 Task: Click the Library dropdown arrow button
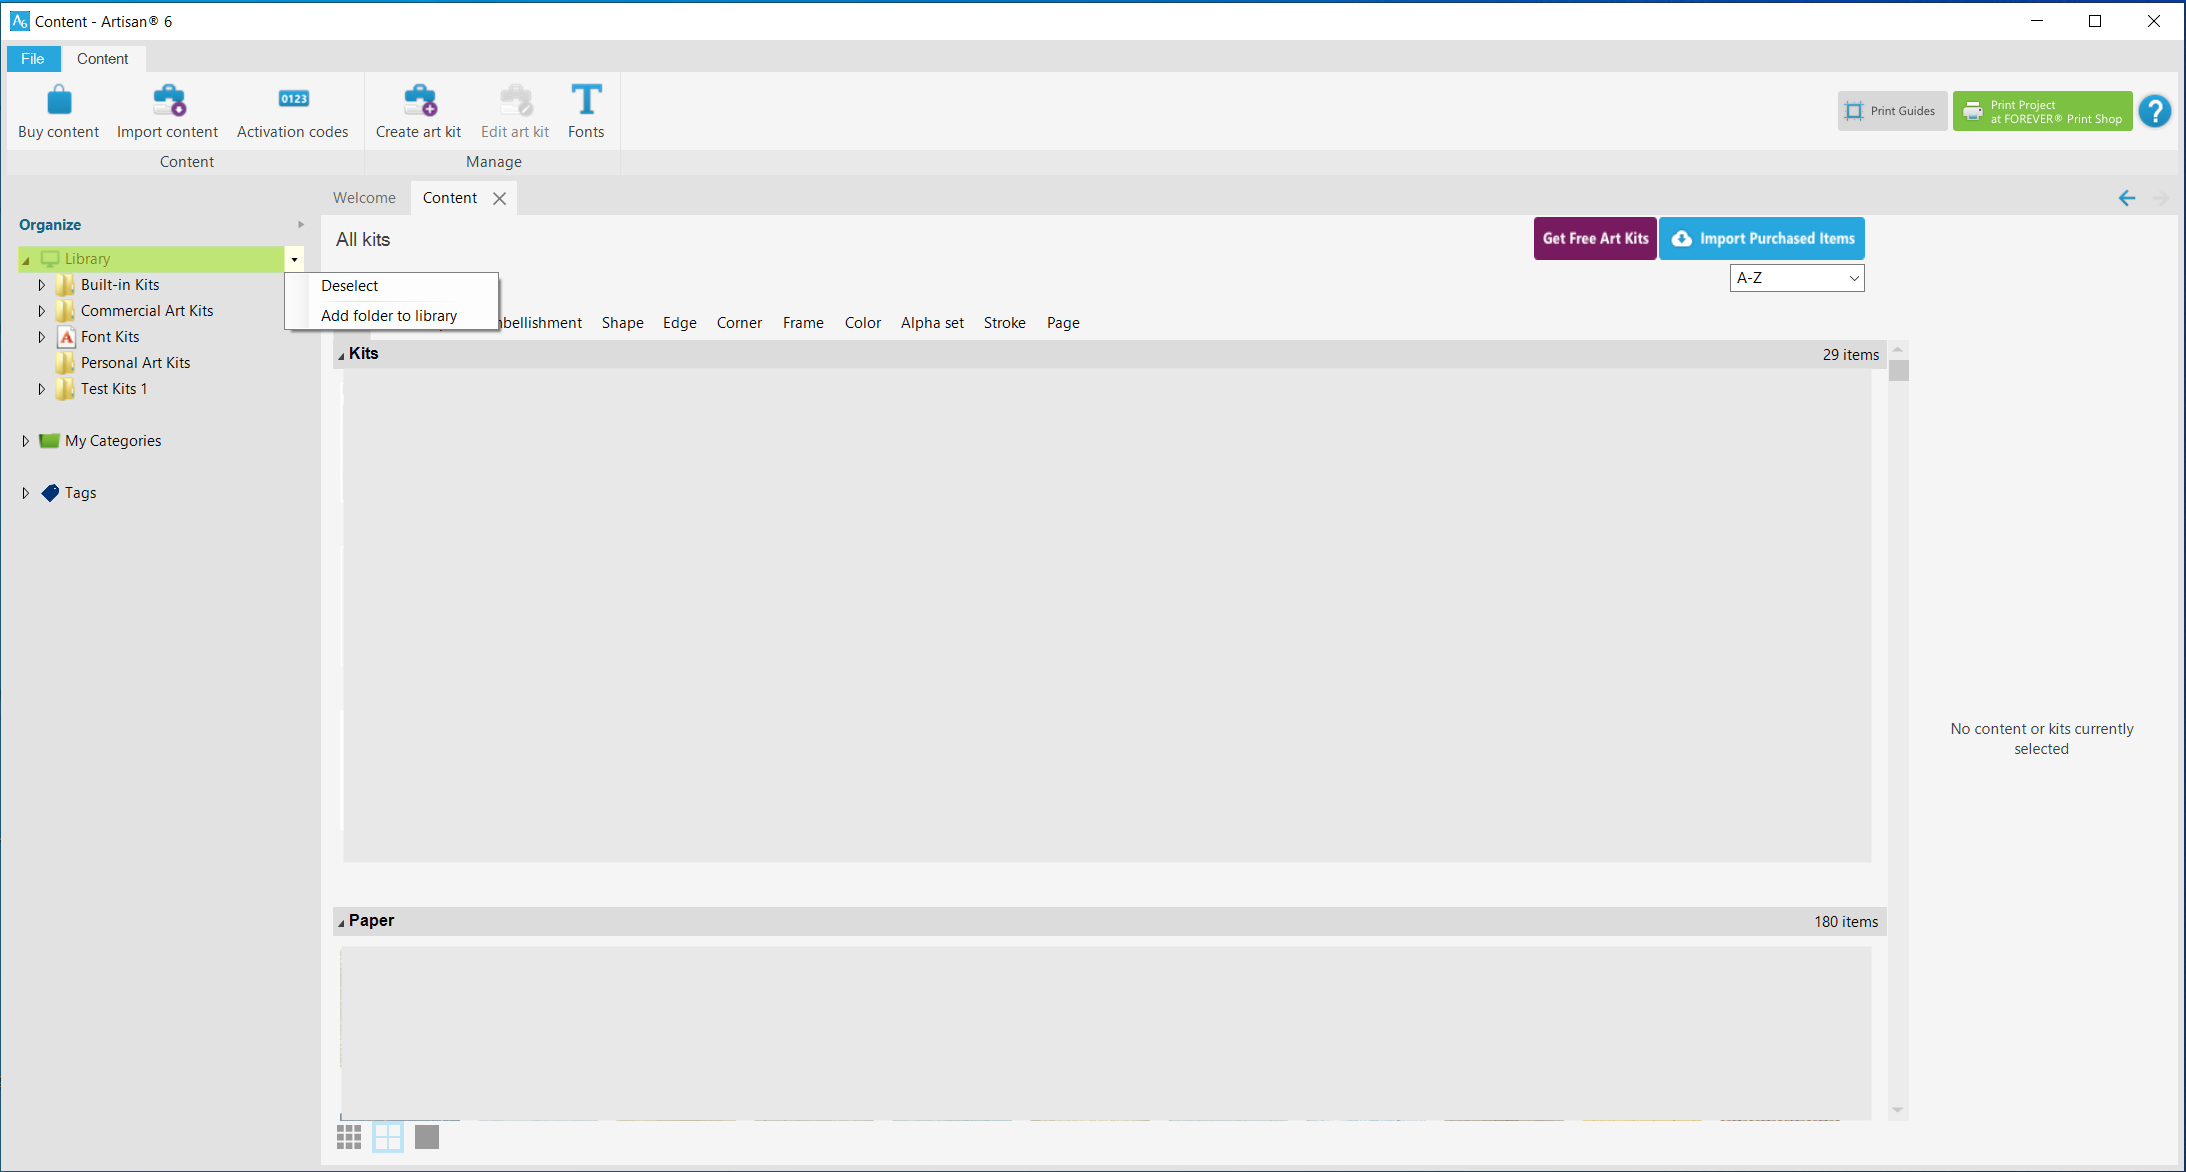(x=294, y=259)
